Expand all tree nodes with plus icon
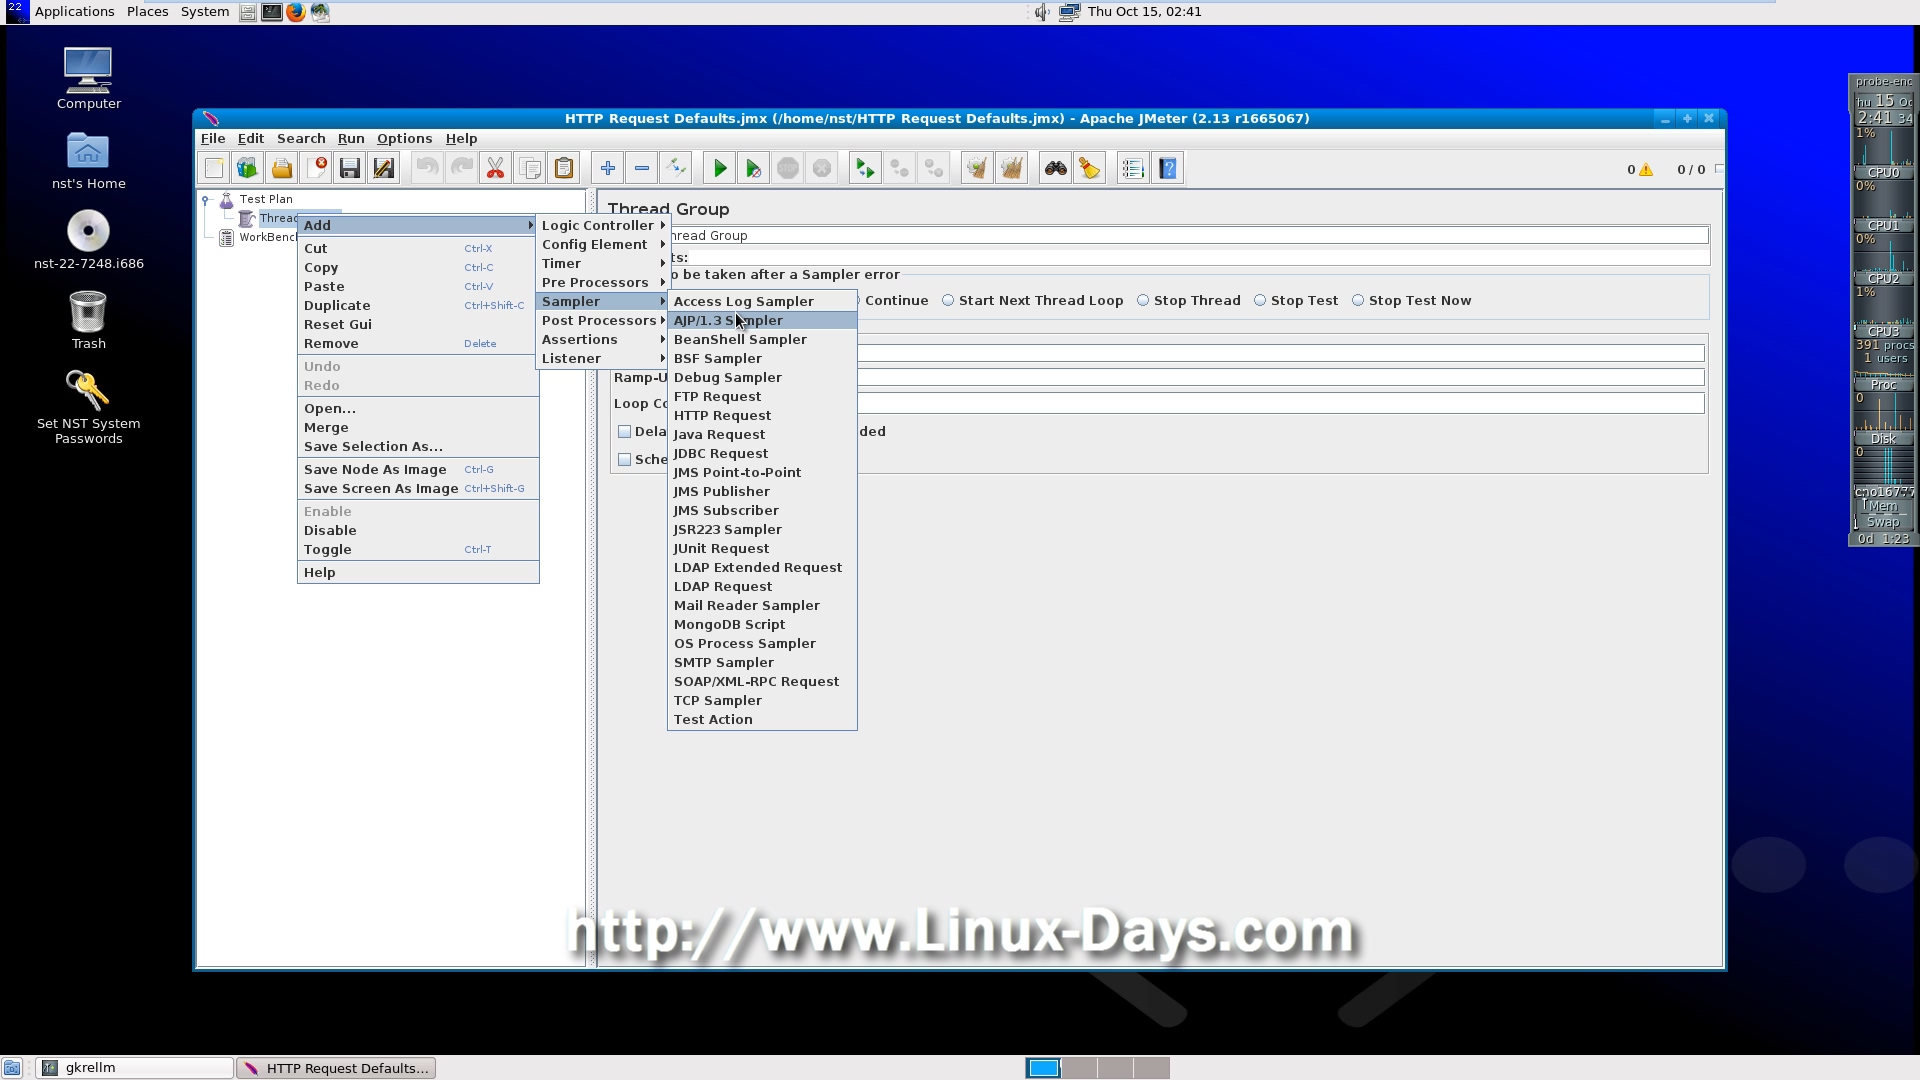This screenshot has width=1920, height=1080. [607, 169]
